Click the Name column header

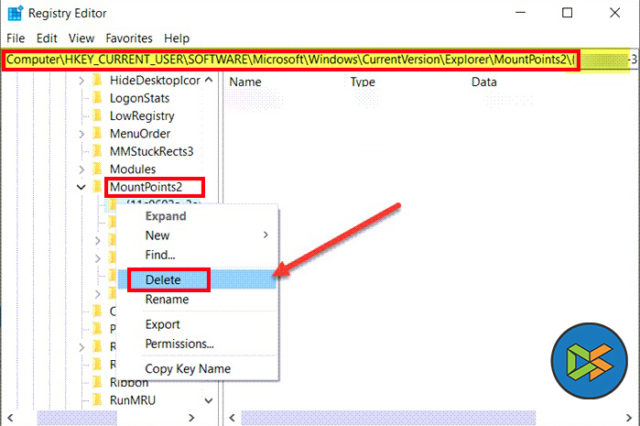245,82
